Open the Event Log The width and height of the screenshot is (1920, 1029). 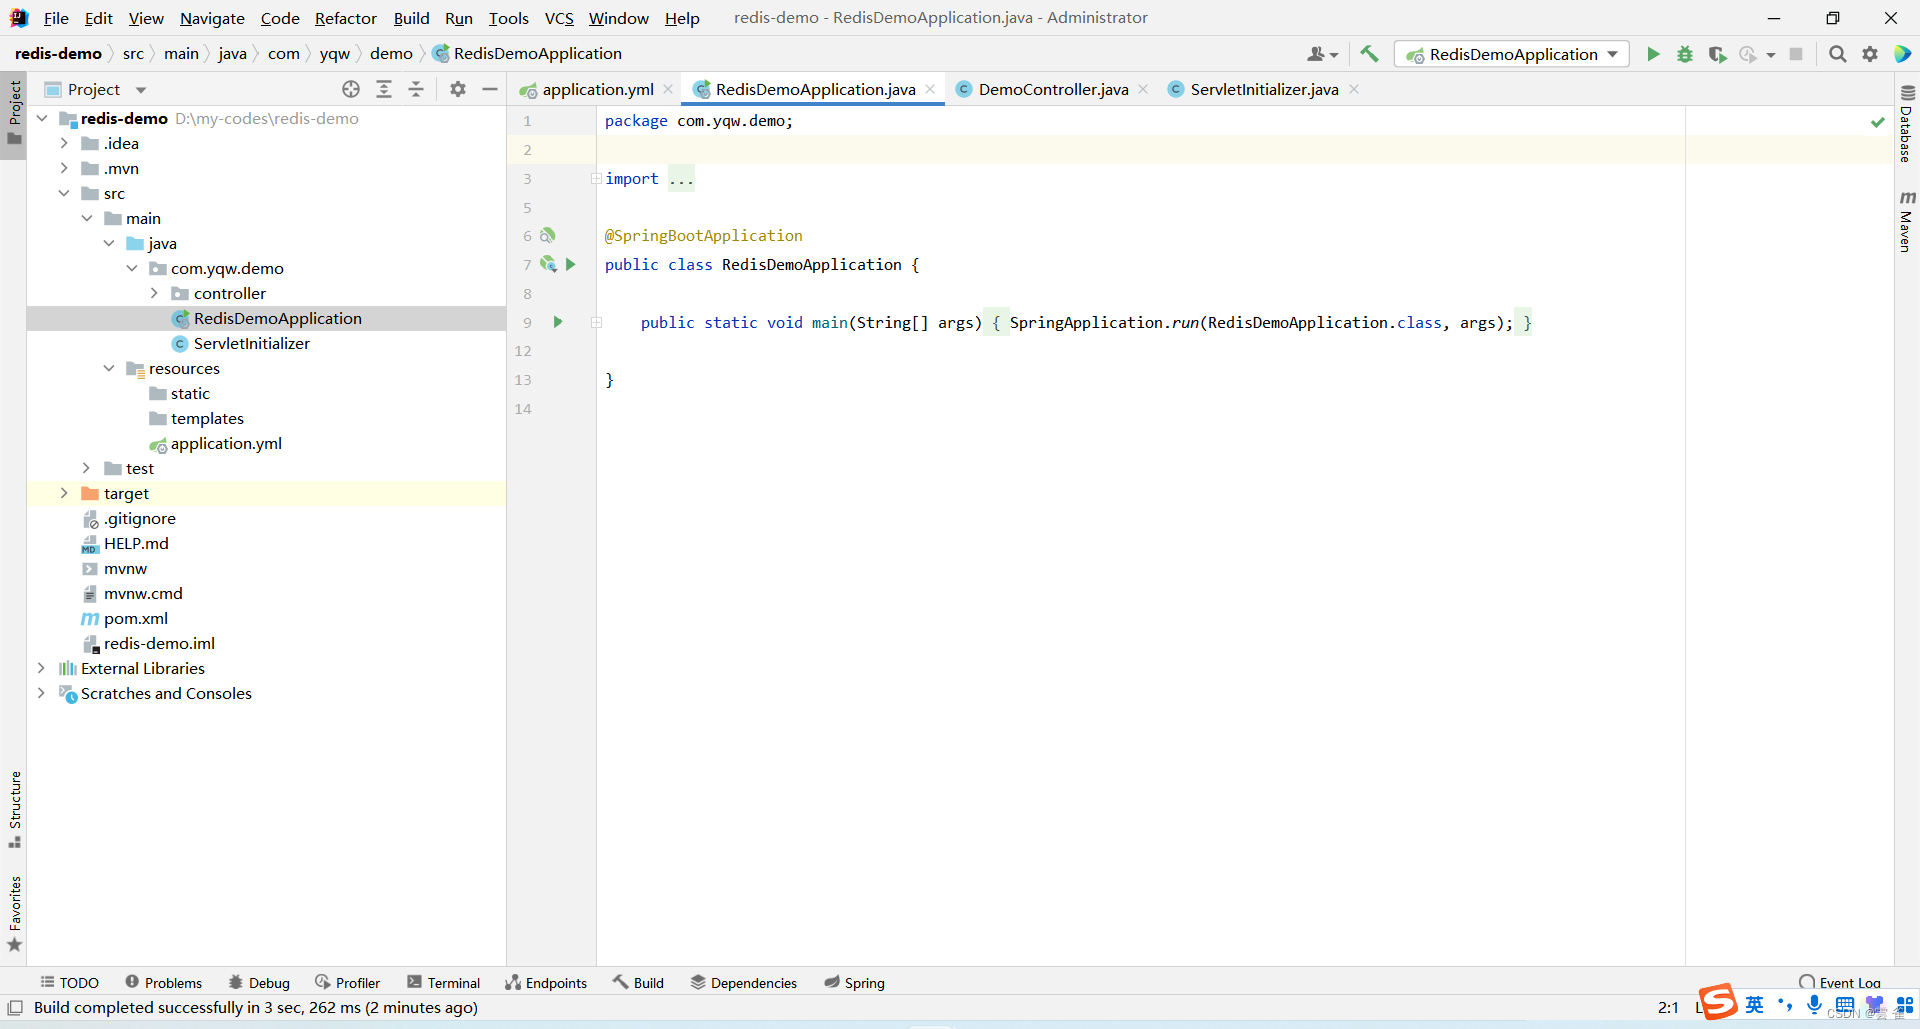(1840, 983)
